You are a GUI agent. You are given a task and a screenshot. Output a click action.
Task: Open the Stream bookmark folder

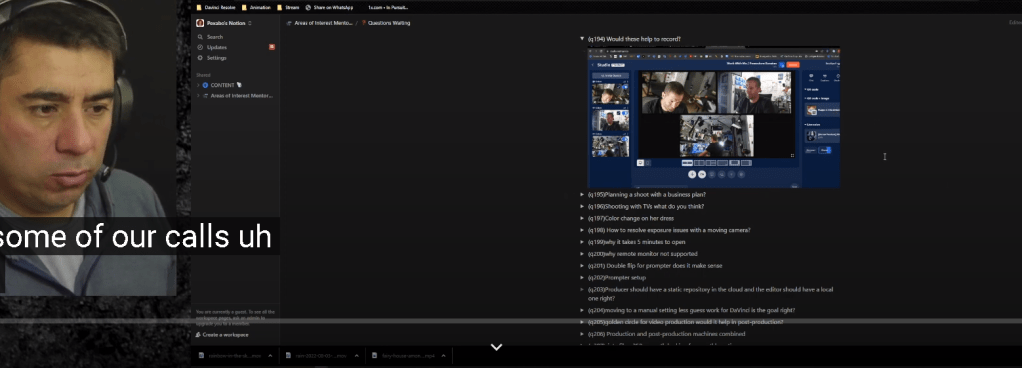point(288,7)
